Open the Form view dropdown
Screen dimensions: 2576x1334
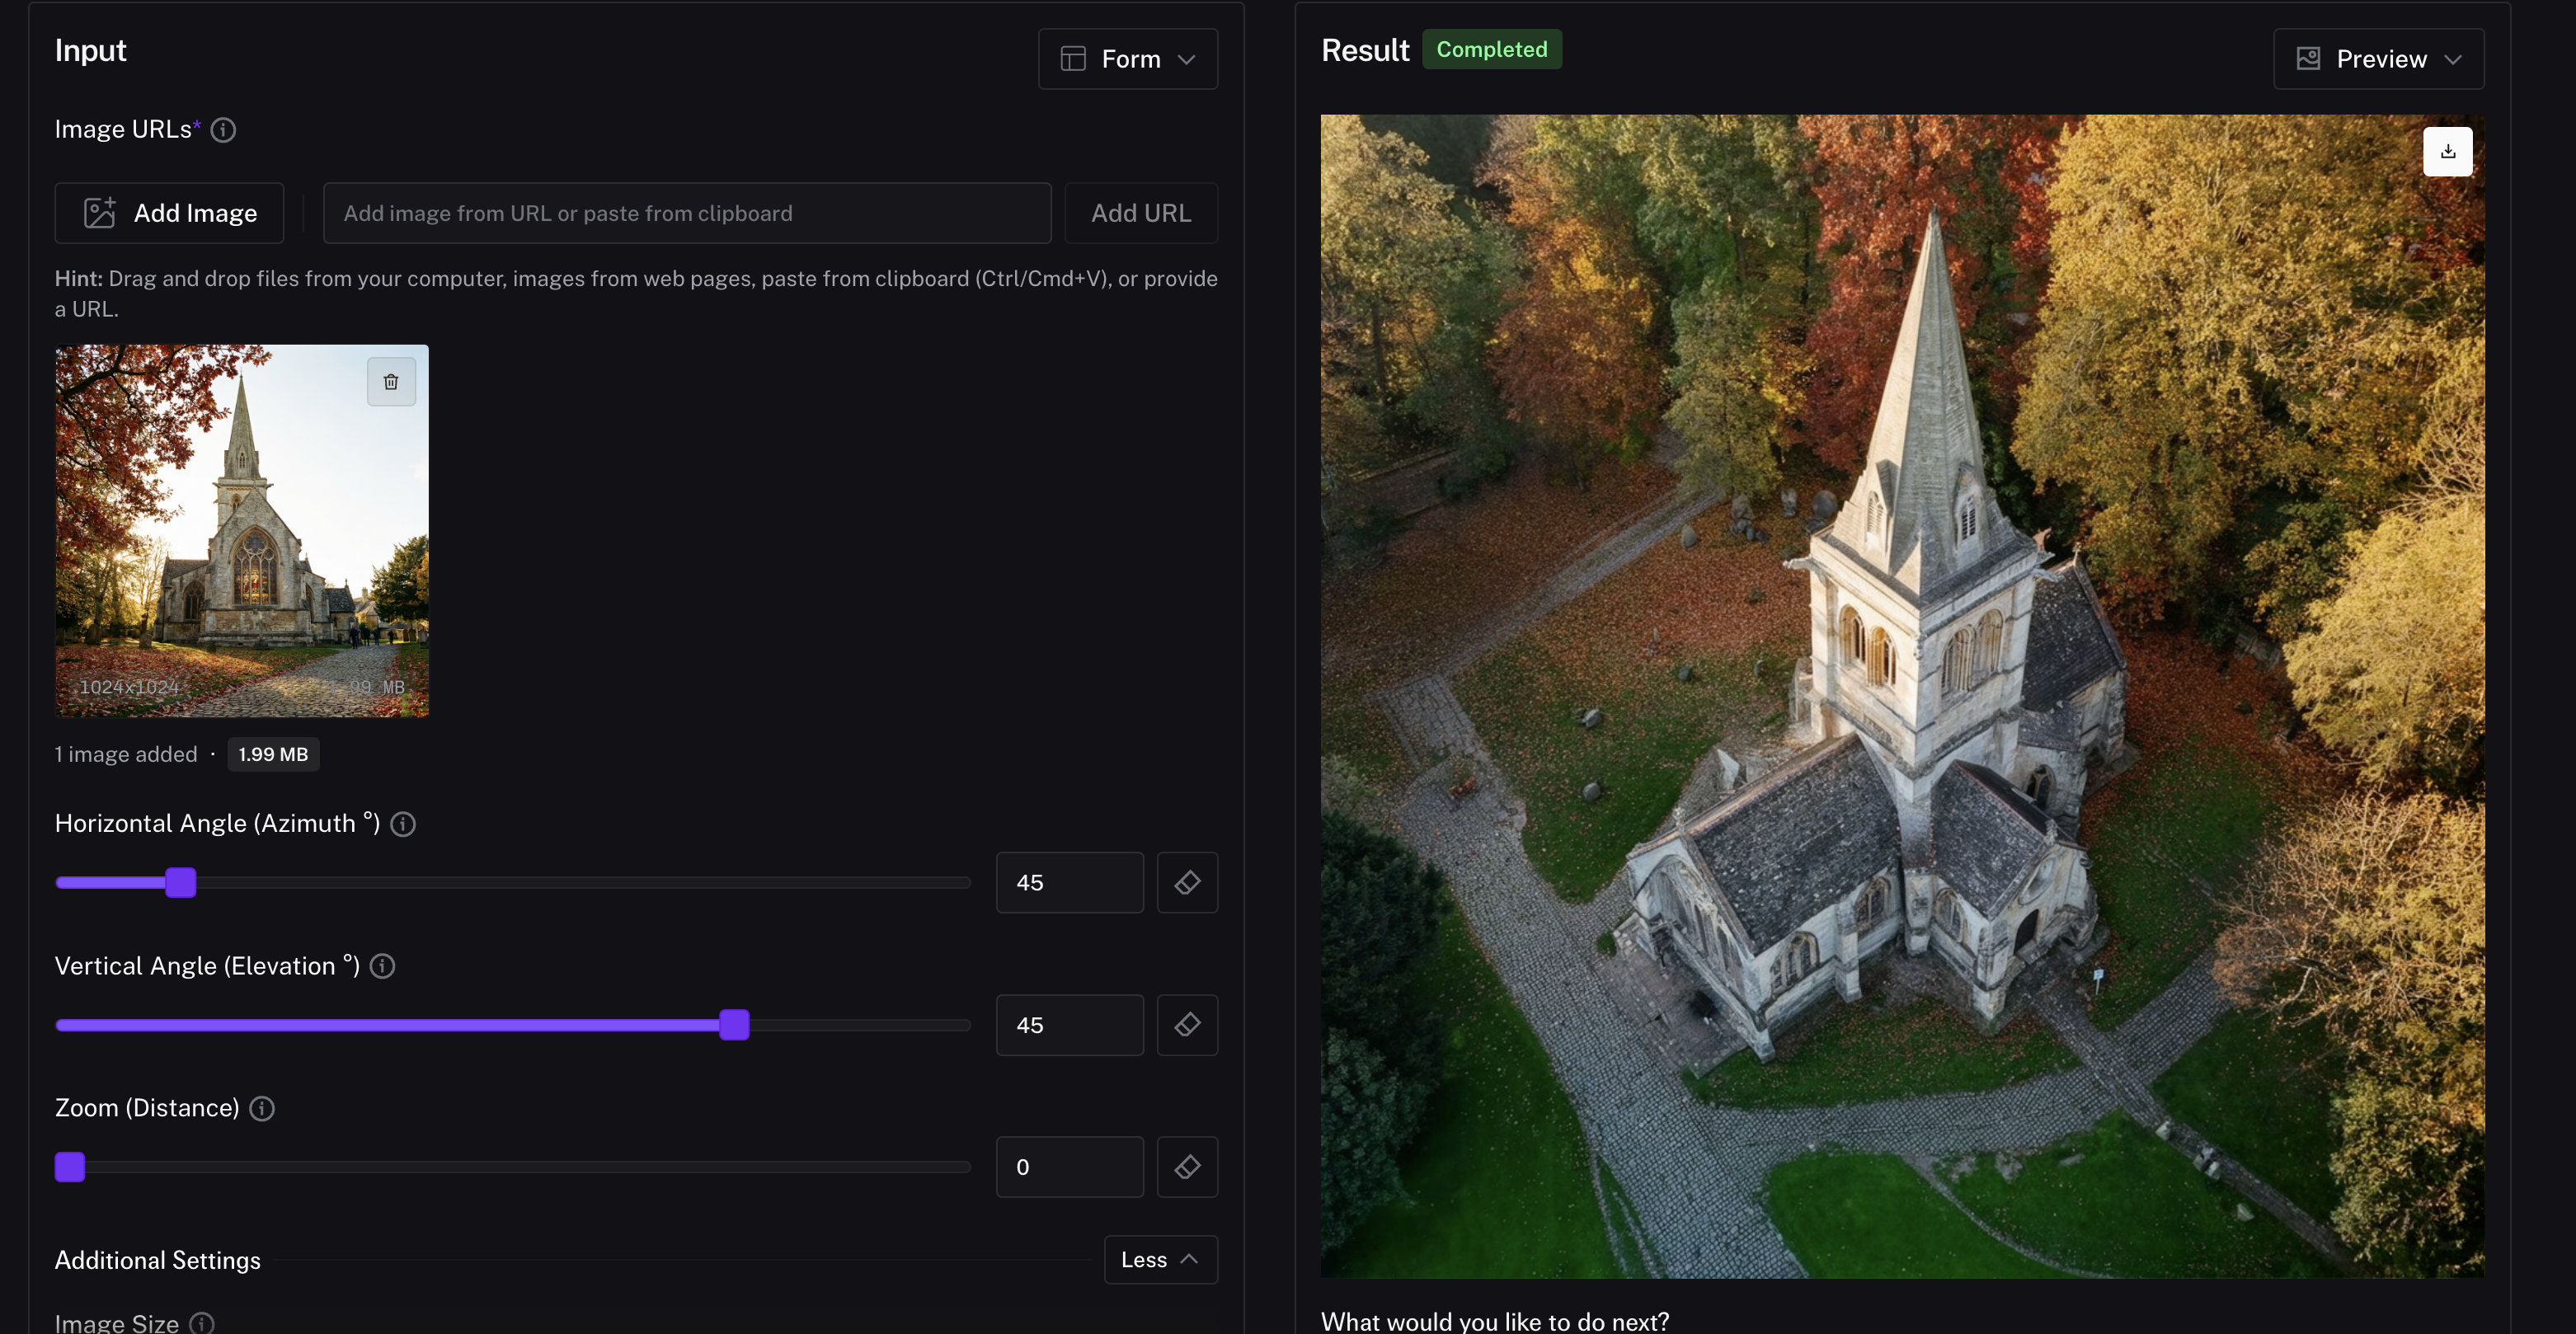click(x=1128, y=59)
